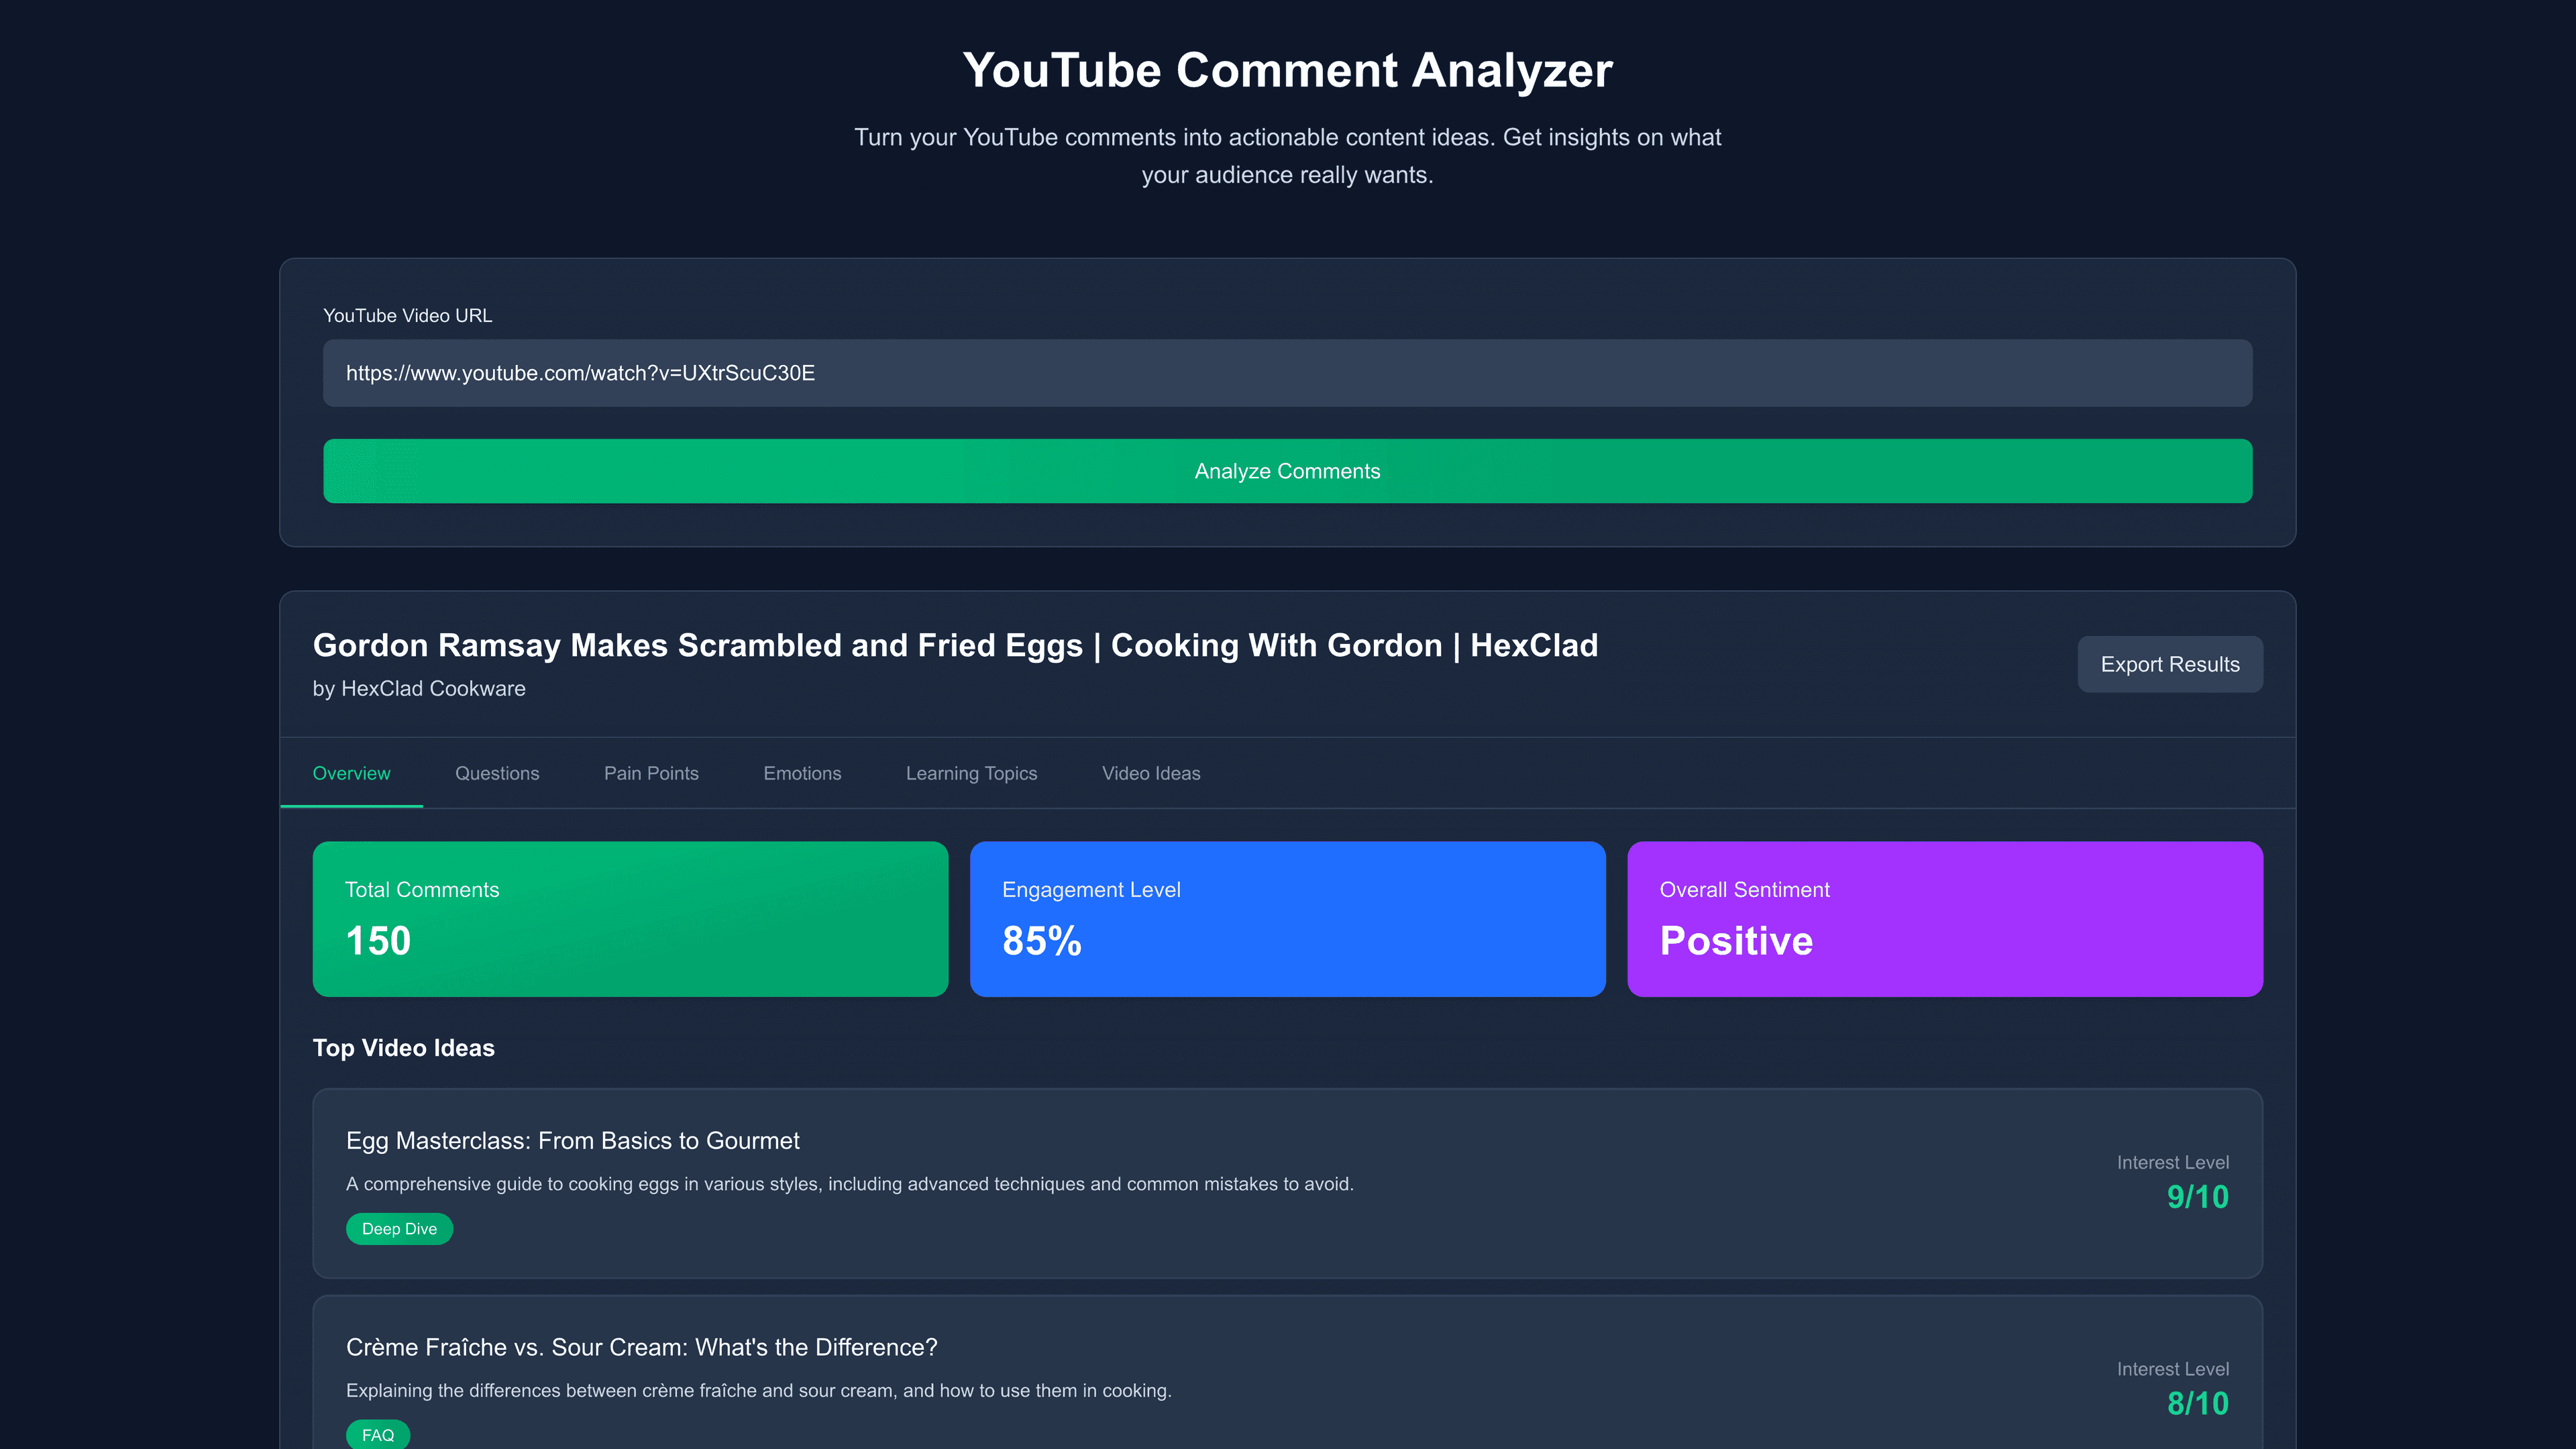
Task: Click the FAQ tag
Action: [377, 1435]
